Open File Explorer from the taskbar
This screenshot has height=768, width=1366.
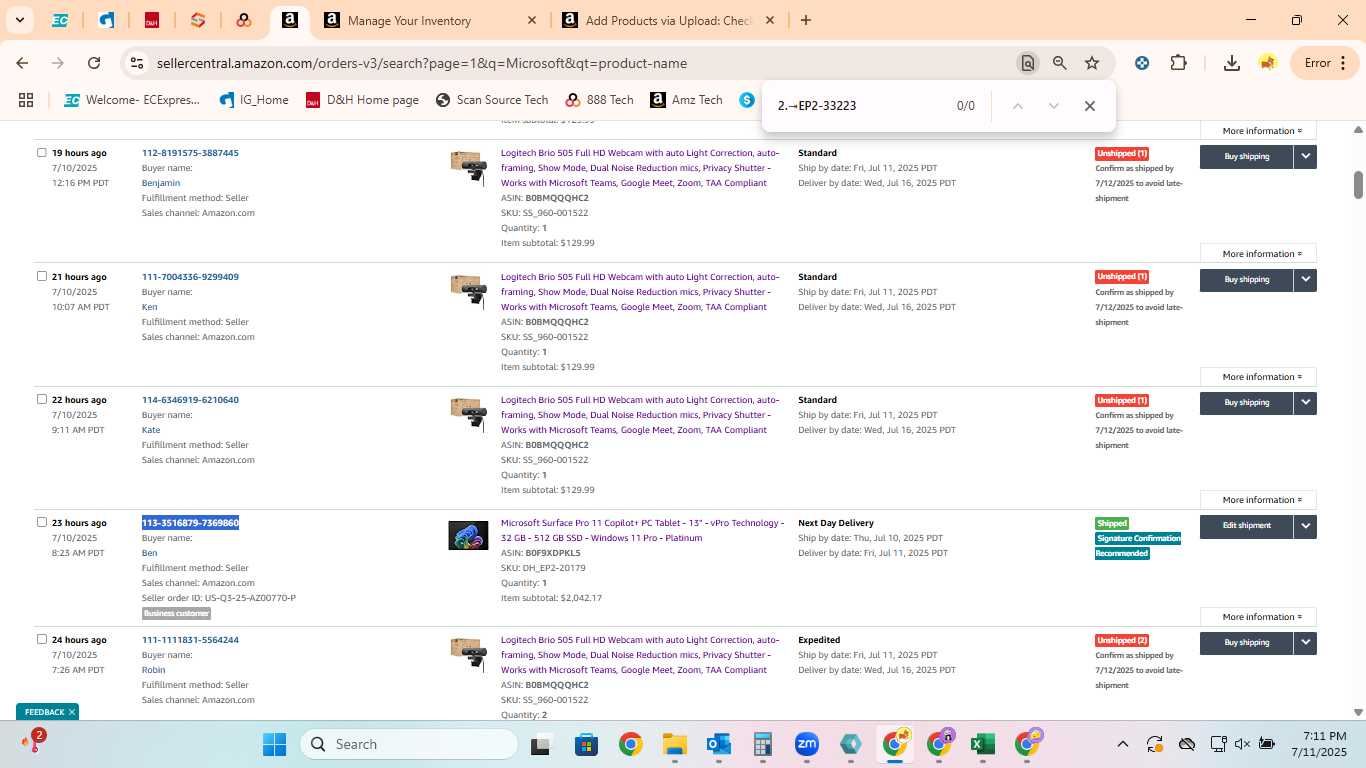(x=675, y=744)
